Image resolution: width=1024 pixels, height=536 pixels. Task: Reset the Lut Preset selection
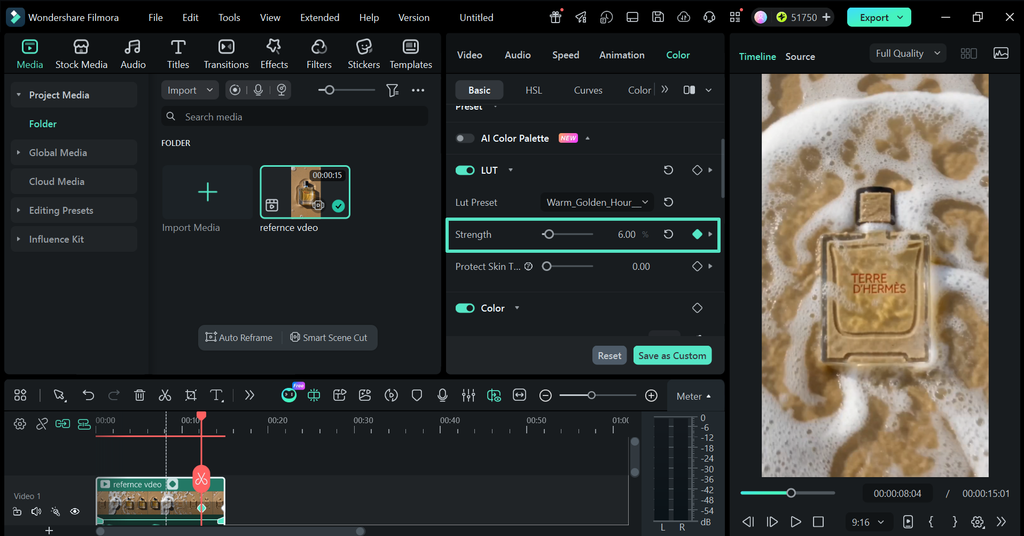tap(668, 202)
